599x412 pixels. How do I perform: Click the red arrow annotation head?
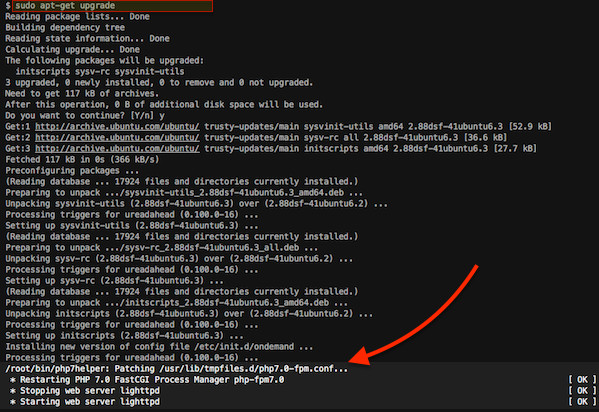tap(361, 356)
